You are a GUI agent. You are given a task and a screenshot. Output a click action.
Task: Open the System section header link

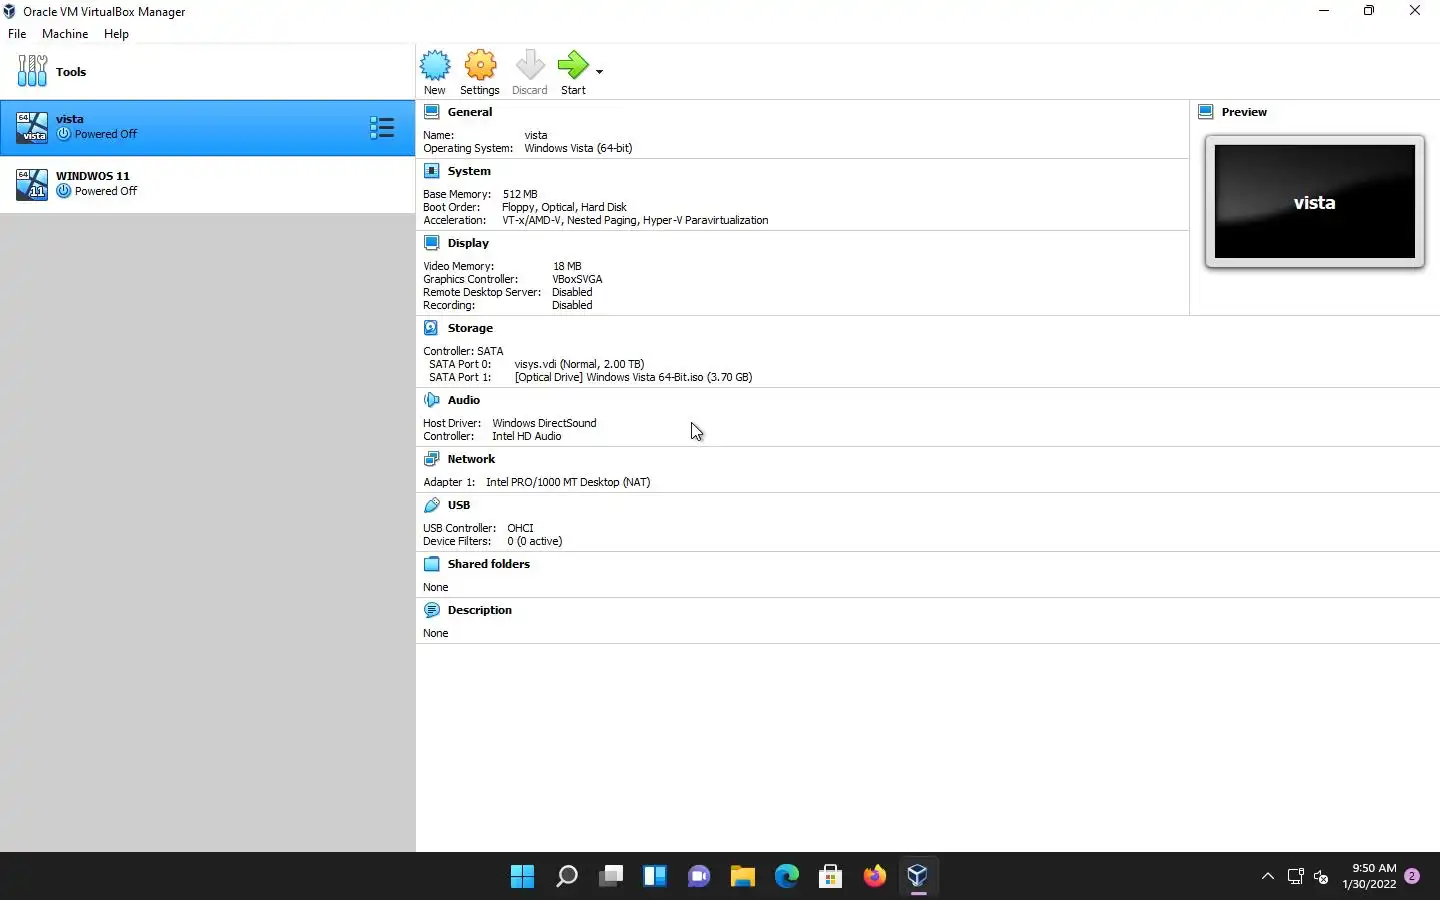coord(469,171)
